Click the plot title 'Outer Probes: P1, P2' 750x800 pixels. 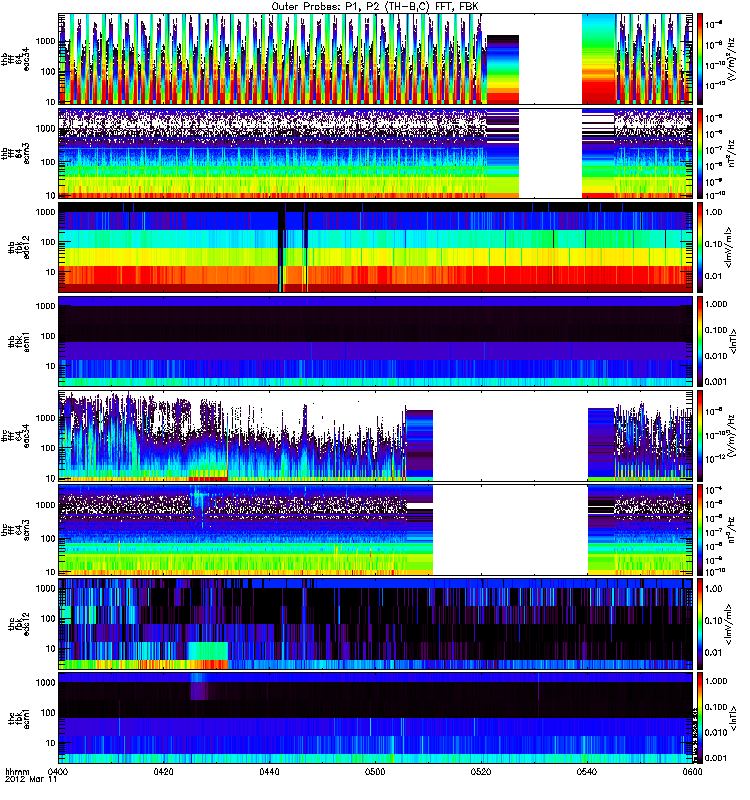pos(374,6)
